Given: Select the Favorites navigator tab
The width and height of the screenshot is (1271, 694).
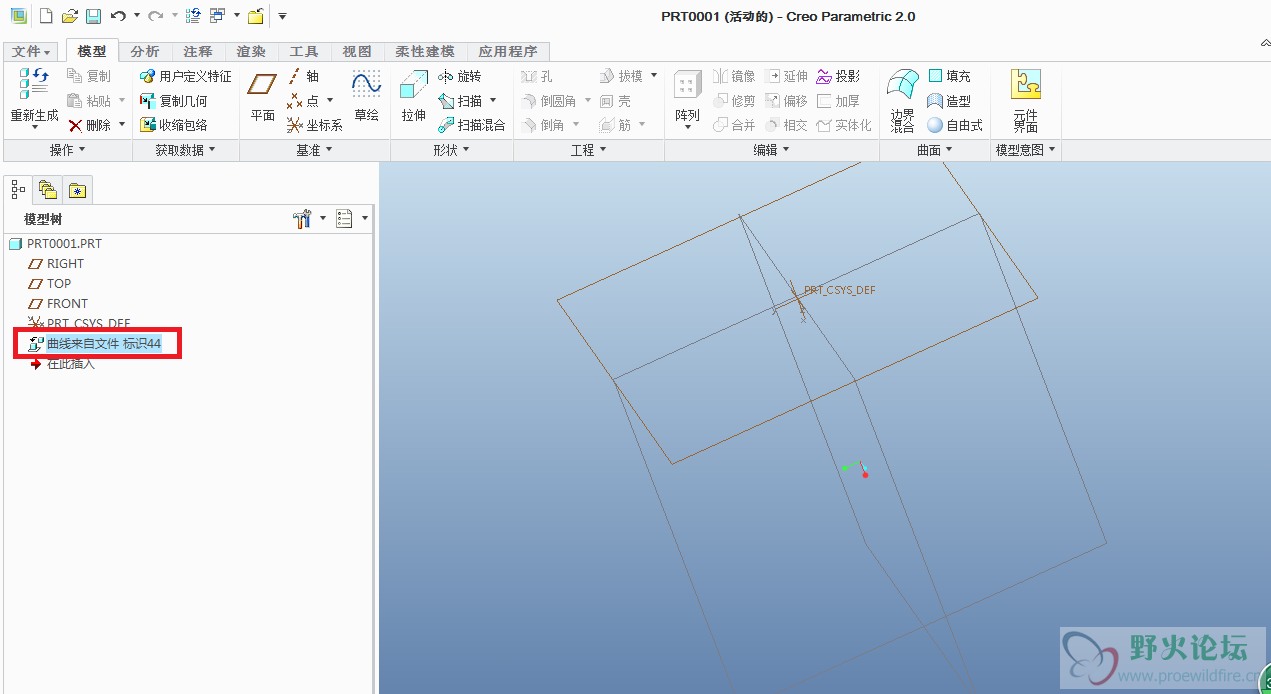Looking at the screenshot, I should (78, 189).
